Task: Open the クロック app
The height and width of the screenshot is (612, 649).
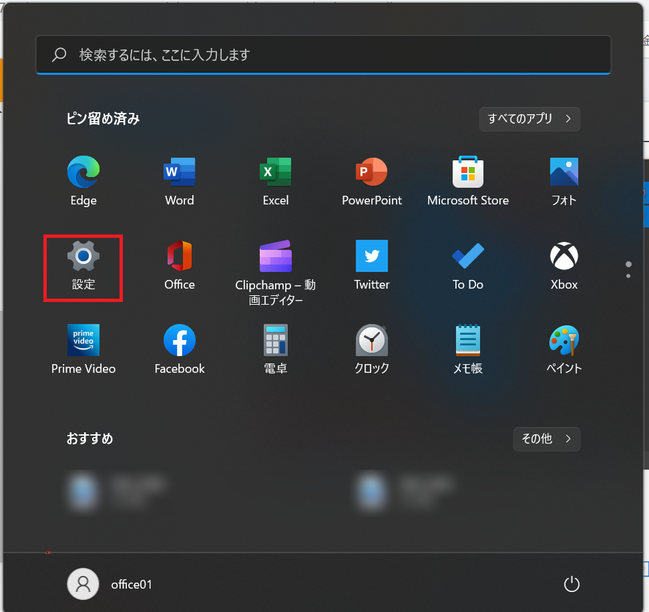Action: click(372, 350)
